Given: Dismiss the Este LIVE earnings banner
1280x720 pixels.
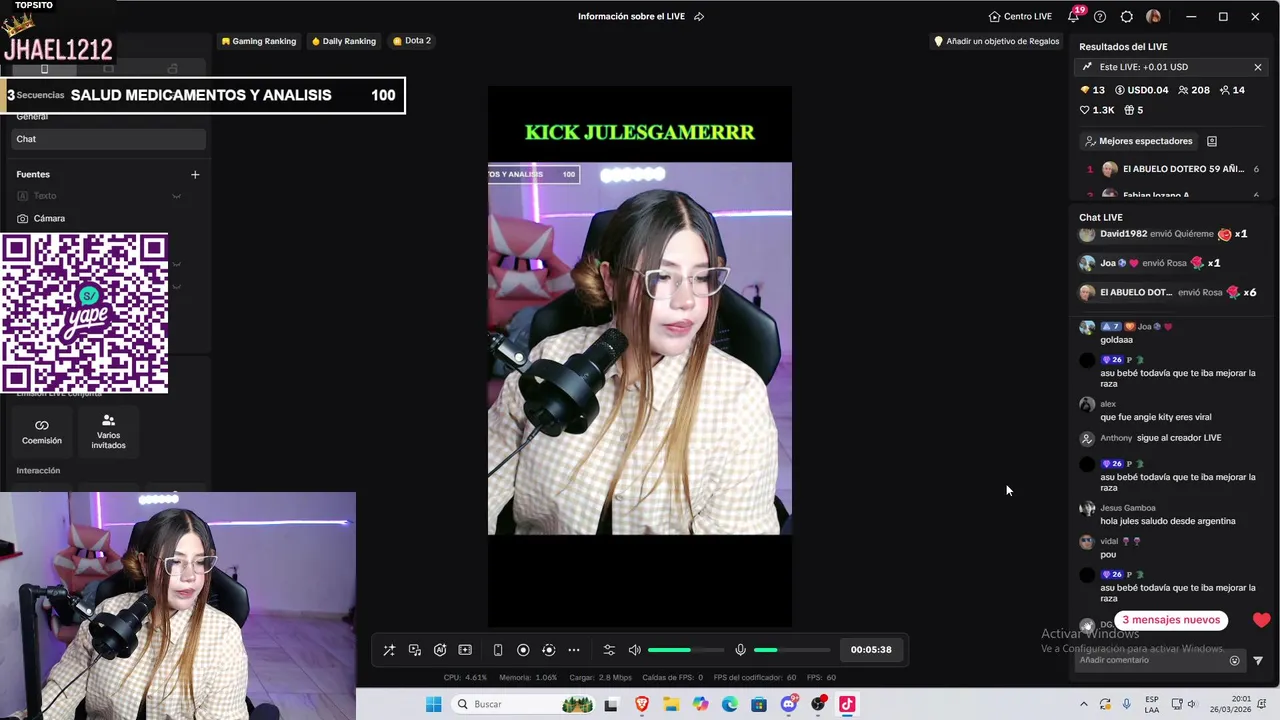Looking at the screenshot, I should click(x=1258, y=67).
